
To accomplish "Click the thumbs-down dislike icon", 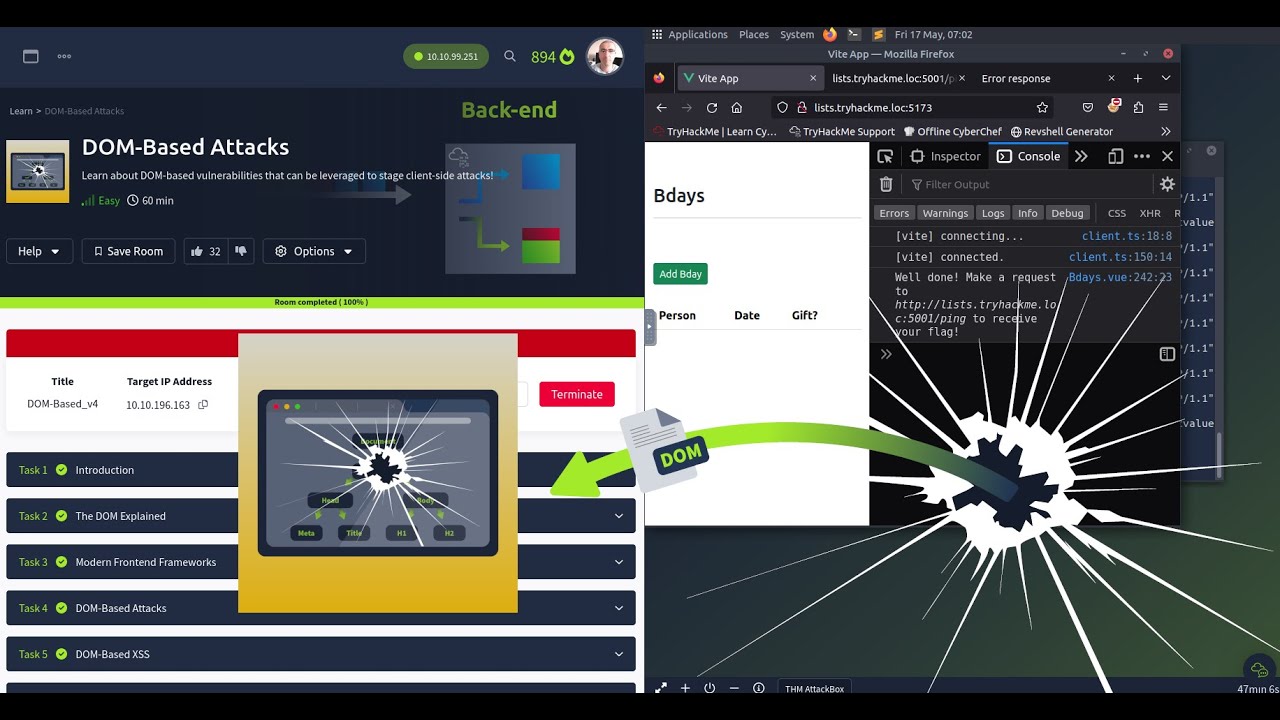I will [x=240, y=251].
